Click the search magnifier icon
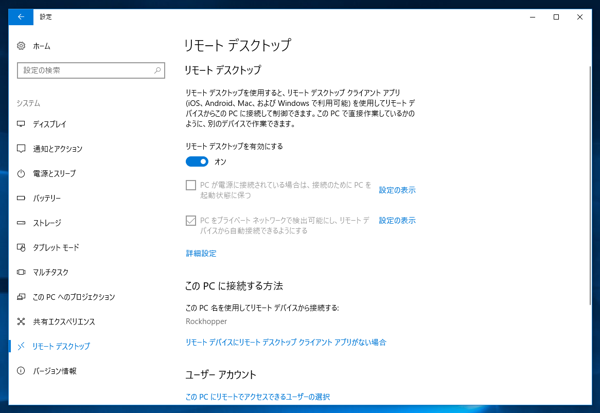600x413 pixels. pos(157,70)
